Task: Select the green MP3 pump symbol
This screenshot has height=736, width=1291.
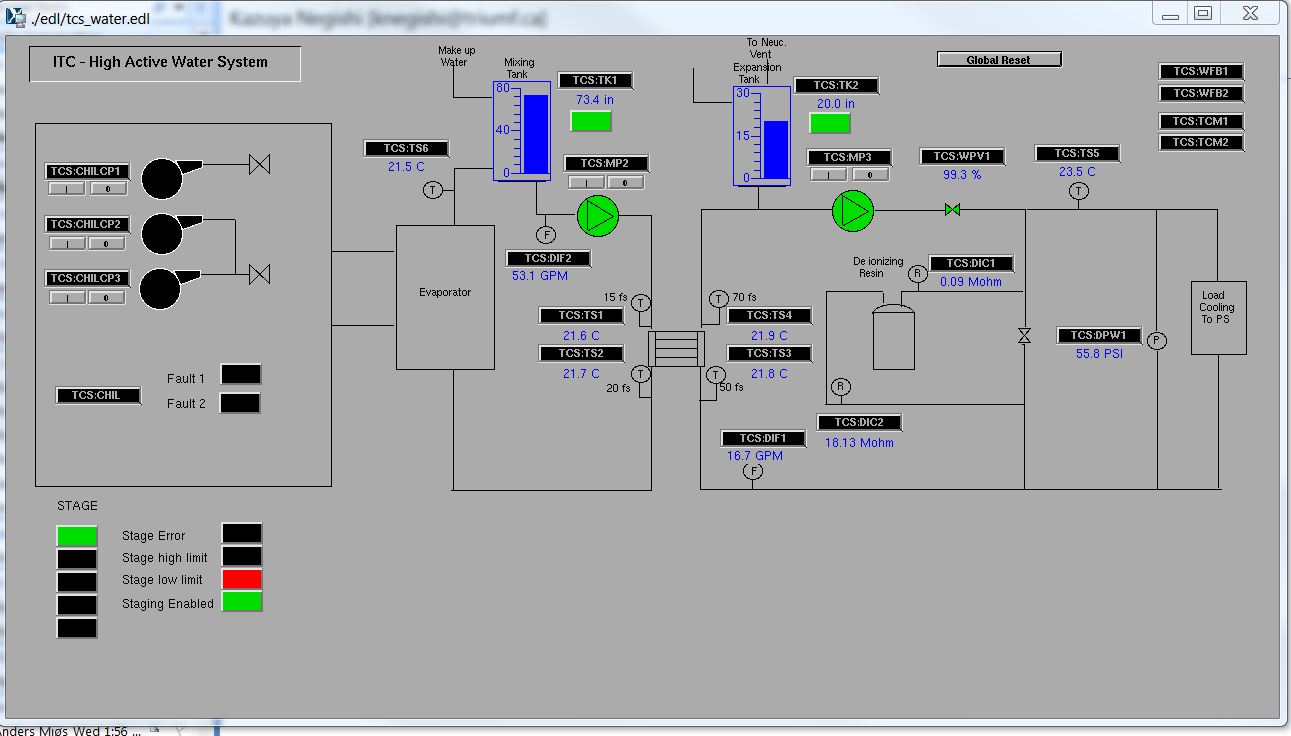Action: [853, 210]
